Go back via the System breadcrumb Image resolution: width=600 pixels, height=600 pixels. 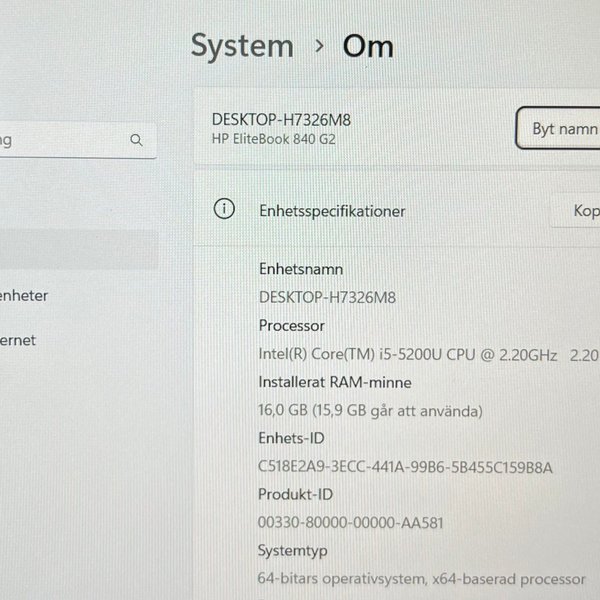242,46
